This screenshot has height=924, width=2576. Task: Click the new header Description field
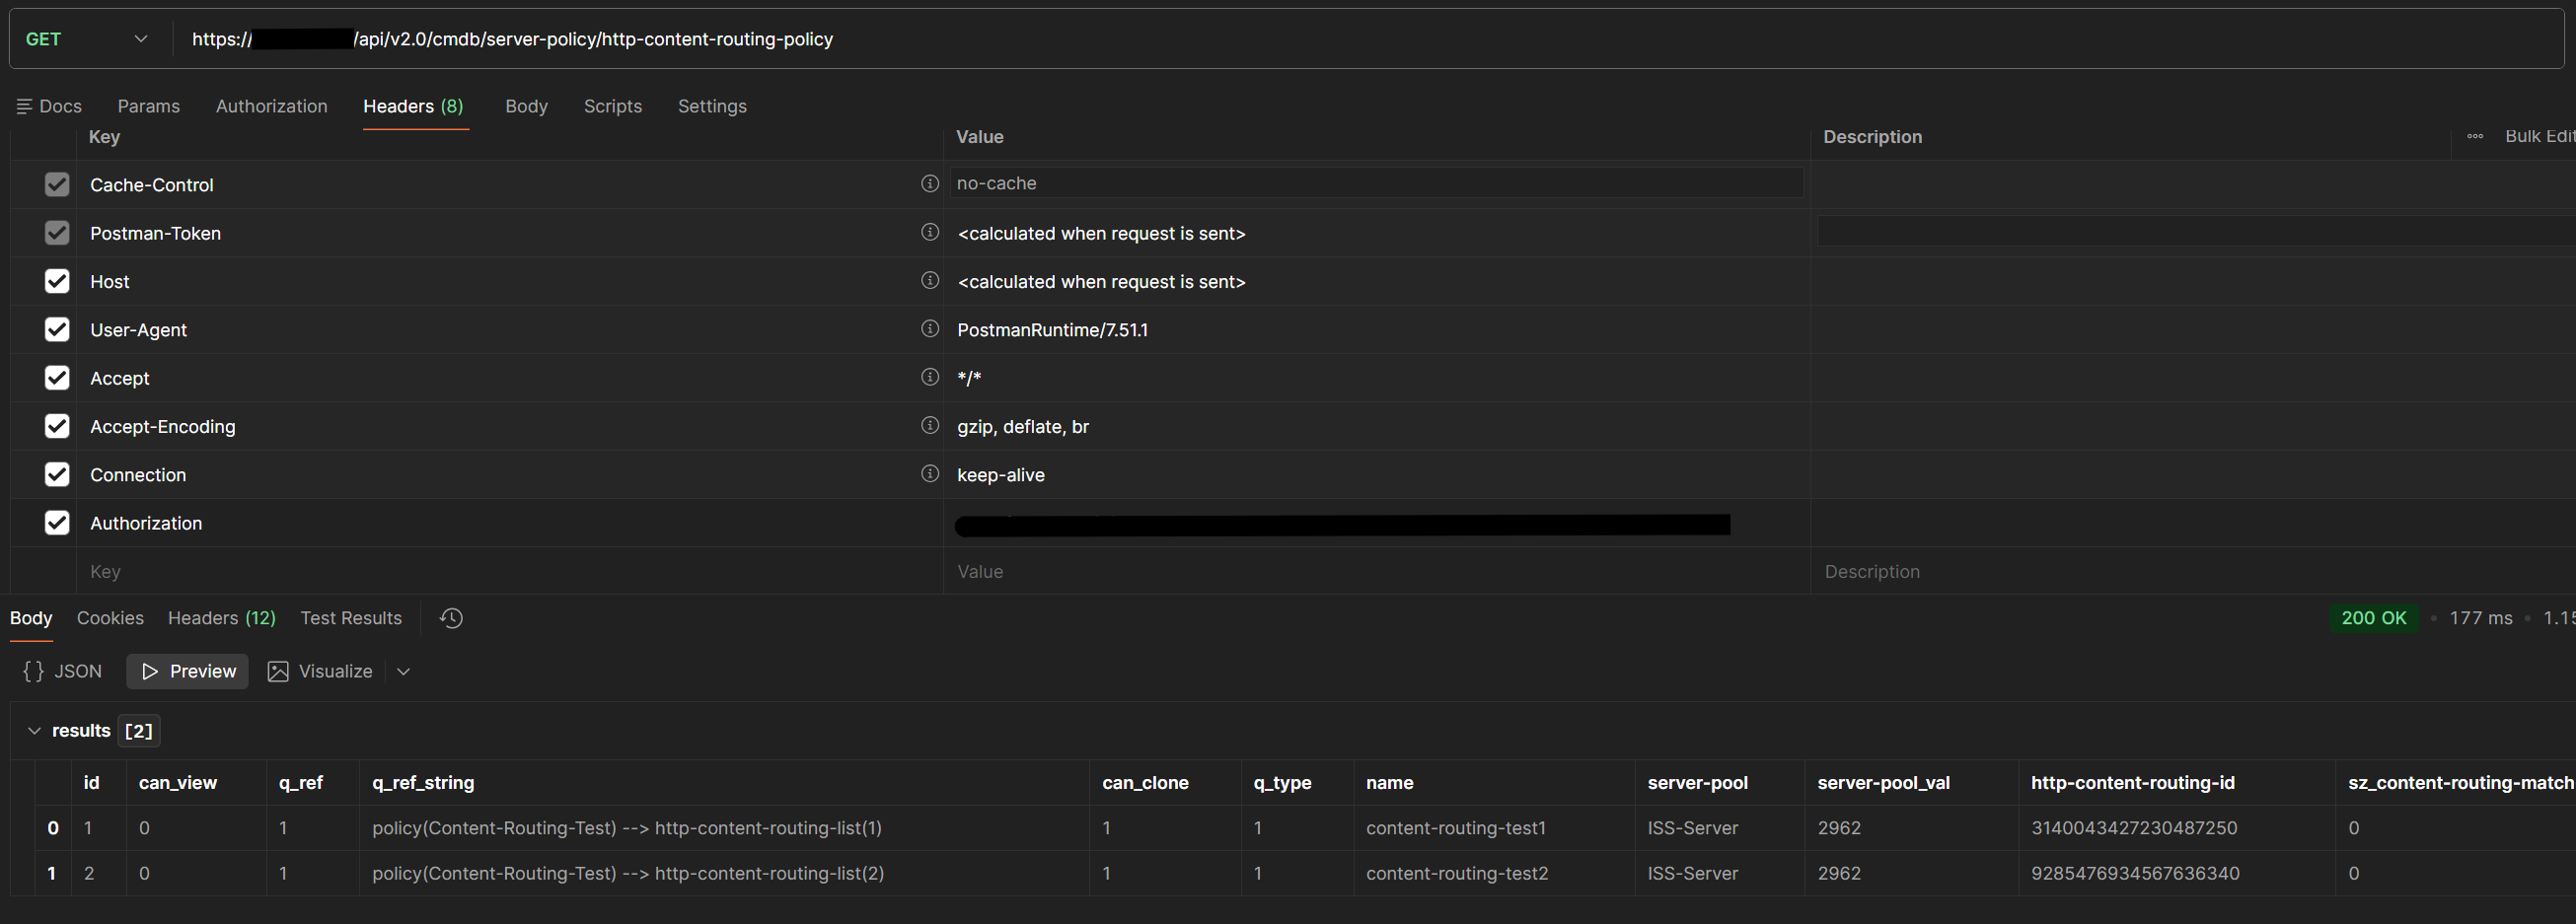click(2194, 572)
